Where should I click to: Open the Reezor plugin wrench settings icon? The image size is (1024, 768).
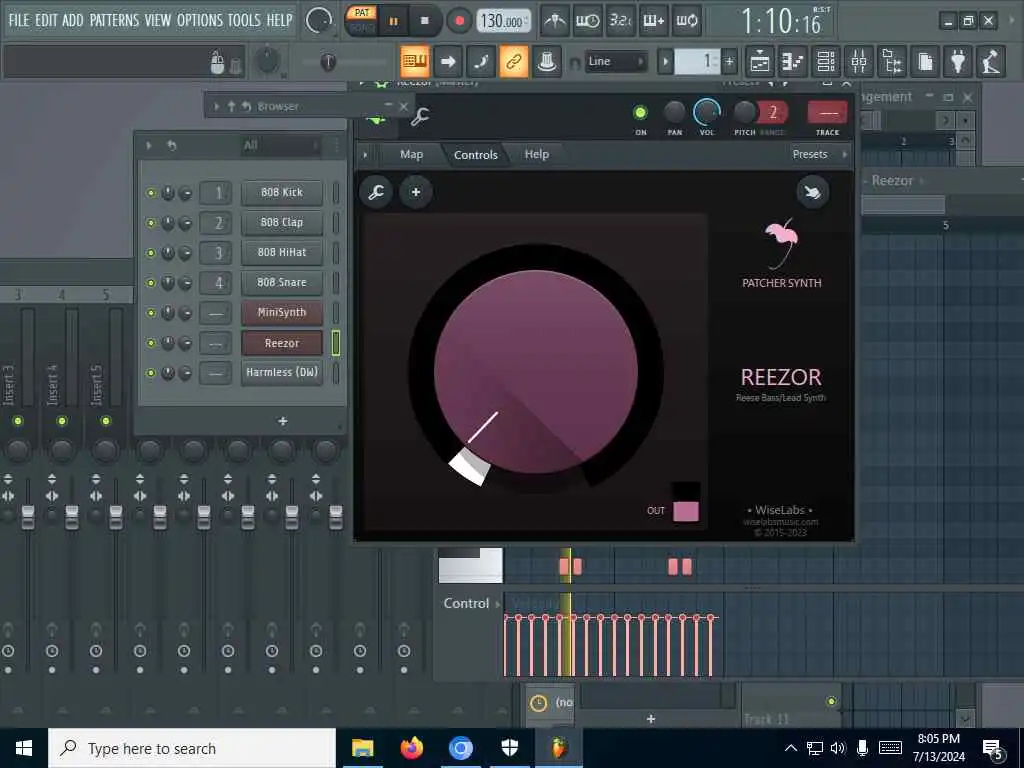tap(420, 118)
